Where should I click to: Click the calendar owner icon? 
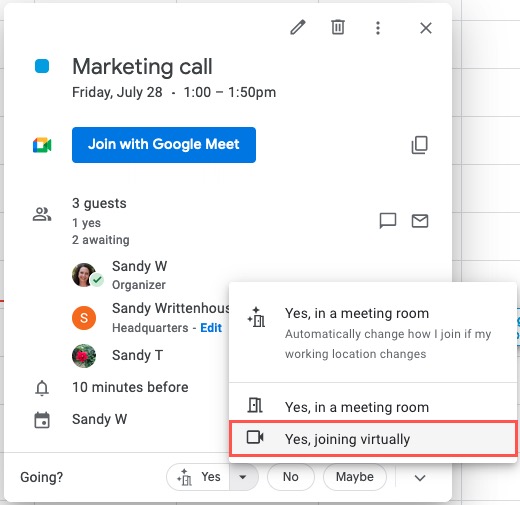tap(42, 420)
